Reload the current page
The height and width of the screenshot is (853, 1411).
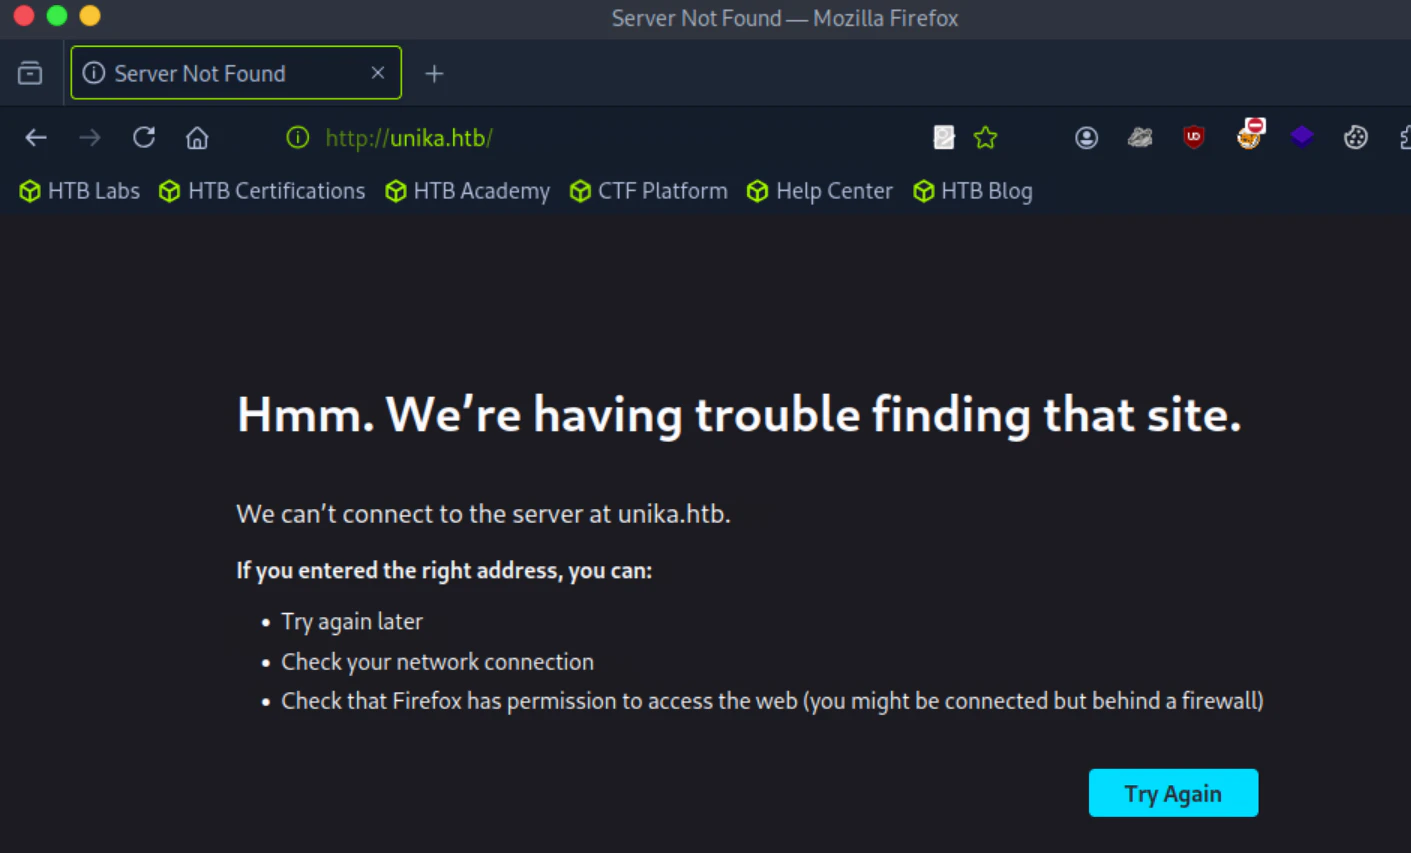coord(144,137)
